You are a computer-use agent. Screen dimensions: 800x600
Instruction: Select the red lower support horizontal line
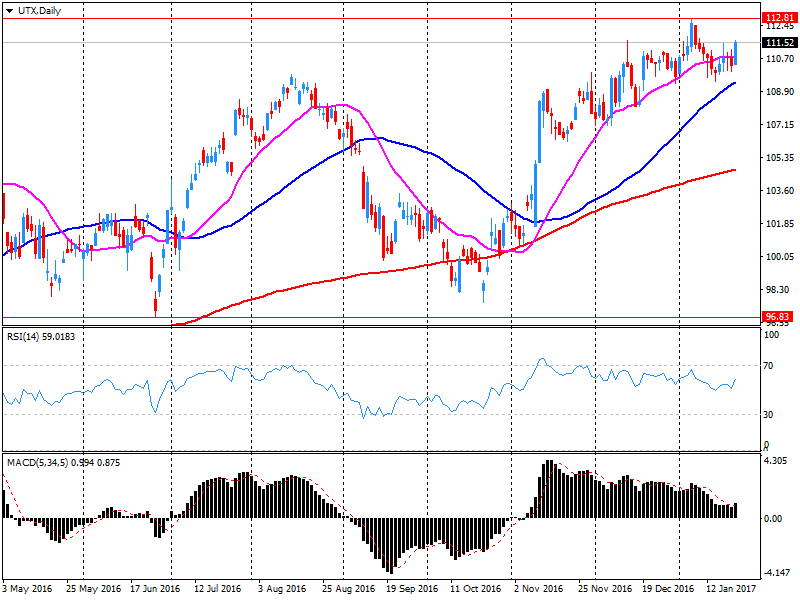coord(381,317)
